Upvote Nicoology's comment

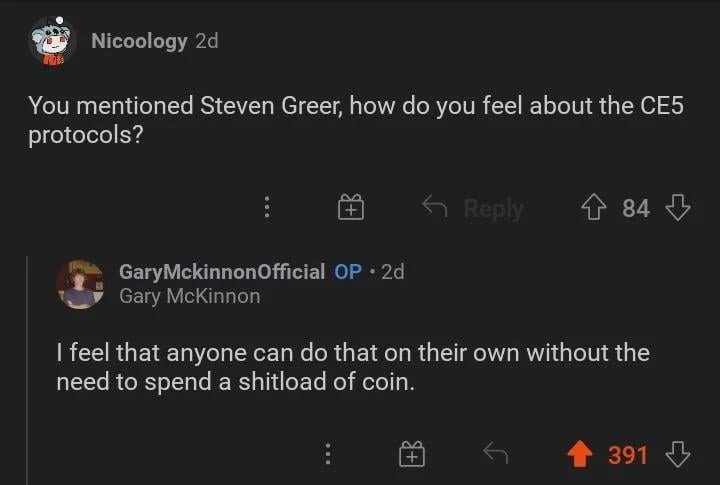(x=596, y=208)
